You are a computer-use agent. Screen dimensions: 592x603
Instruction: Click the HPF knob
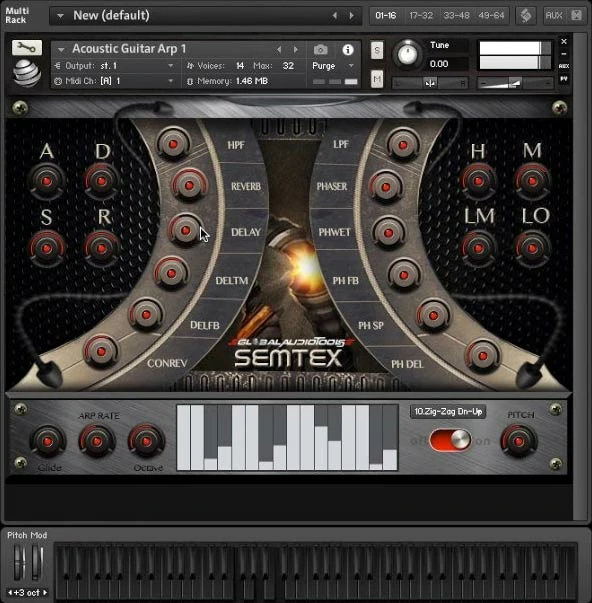[x=173, y=144]
